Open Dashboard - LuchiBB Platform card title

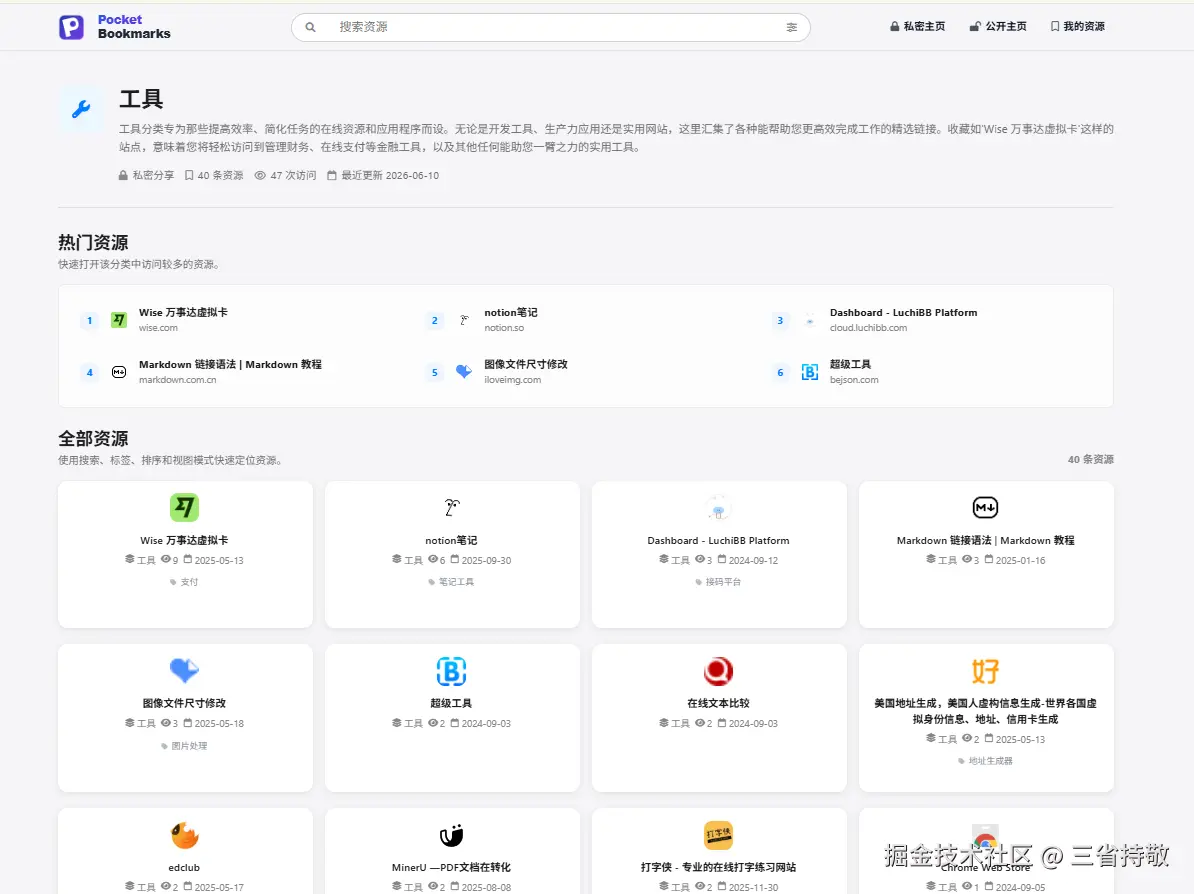[x=718, y=540]
